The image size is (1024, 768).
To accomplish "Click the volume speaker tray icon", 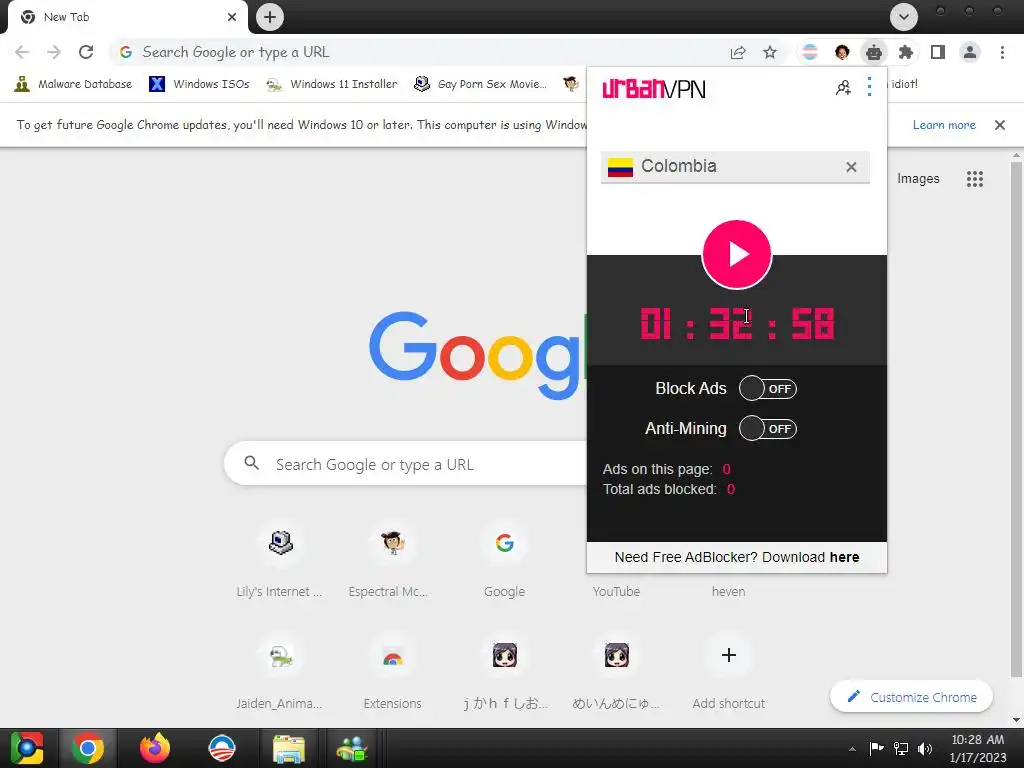I will [x=925, y=749].
